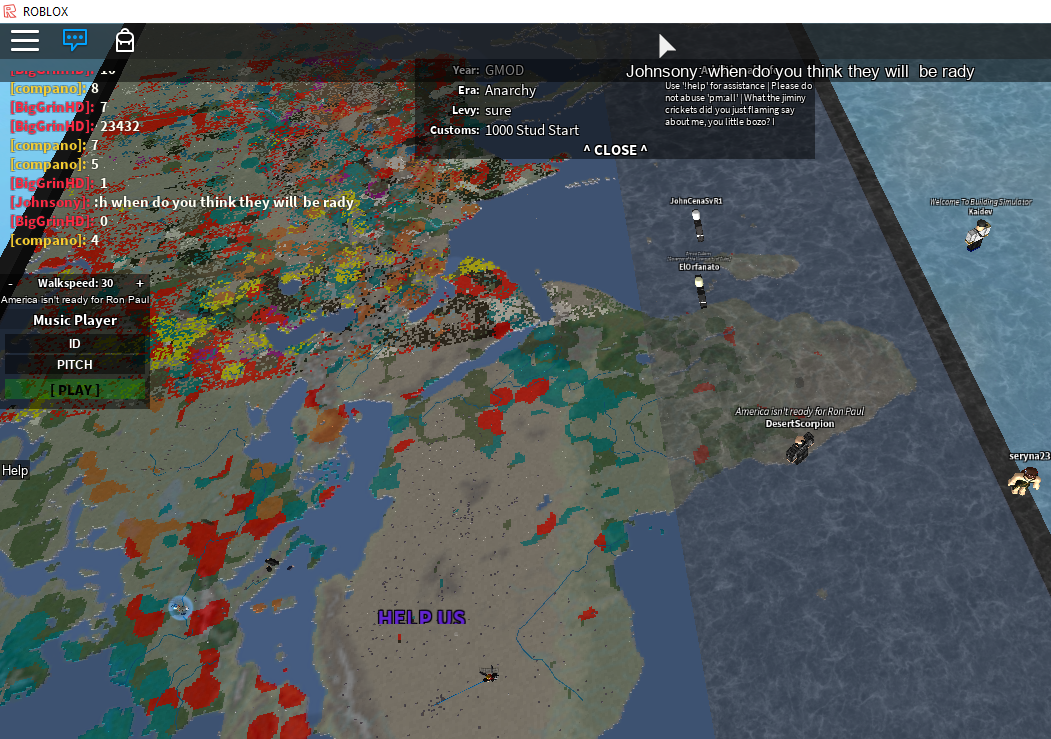
Task: Click 'America isn't ready for Ron Paul' under Walkspeed
Action: tap(75, 299)
